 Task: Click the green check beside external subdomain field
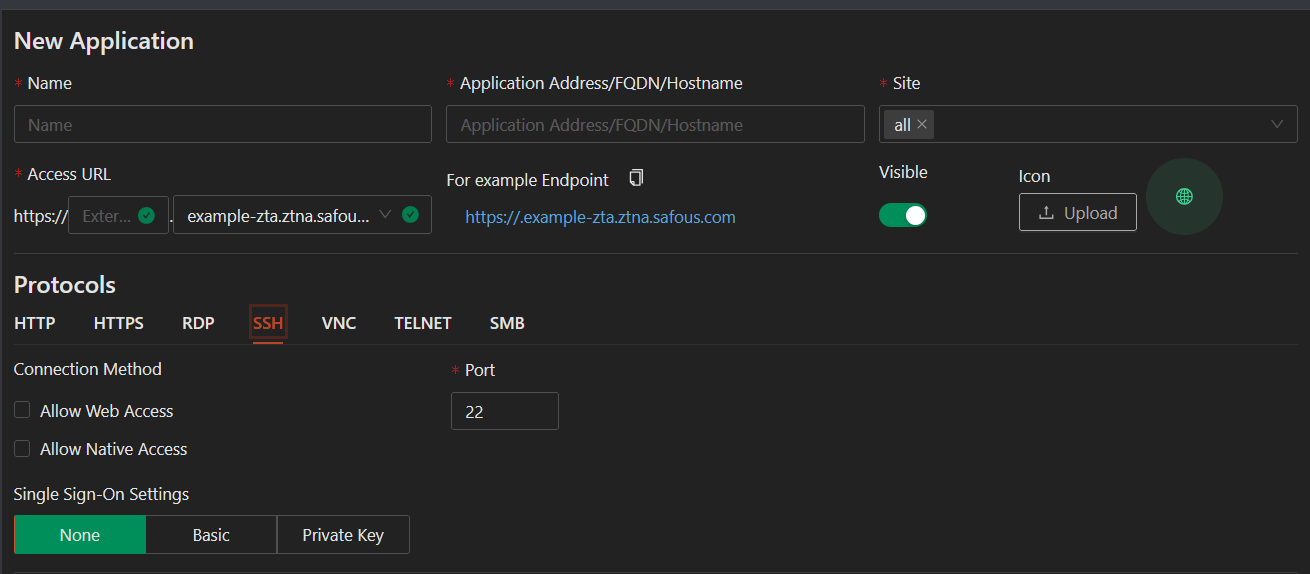tap(147, 215)
